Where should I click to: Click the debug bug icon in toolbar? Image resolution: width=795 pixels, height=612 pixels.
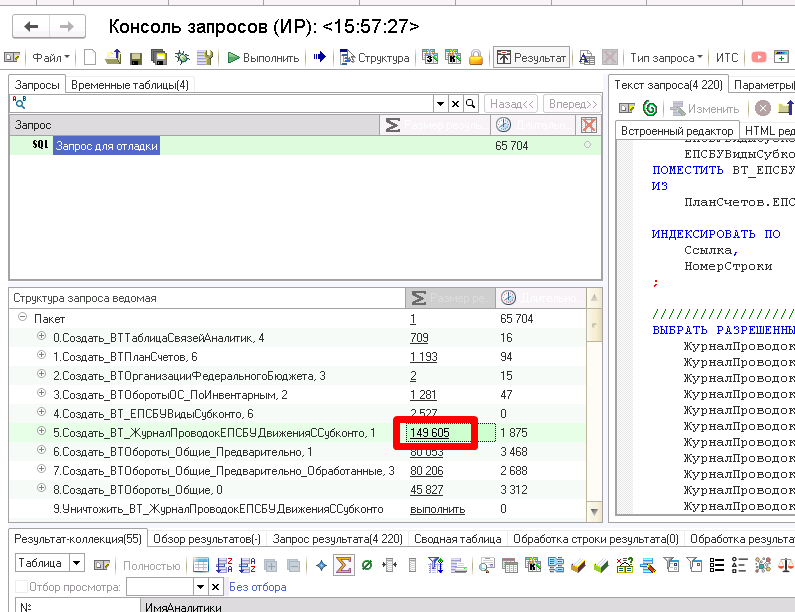pyautogui.click(x=181, y=58)
